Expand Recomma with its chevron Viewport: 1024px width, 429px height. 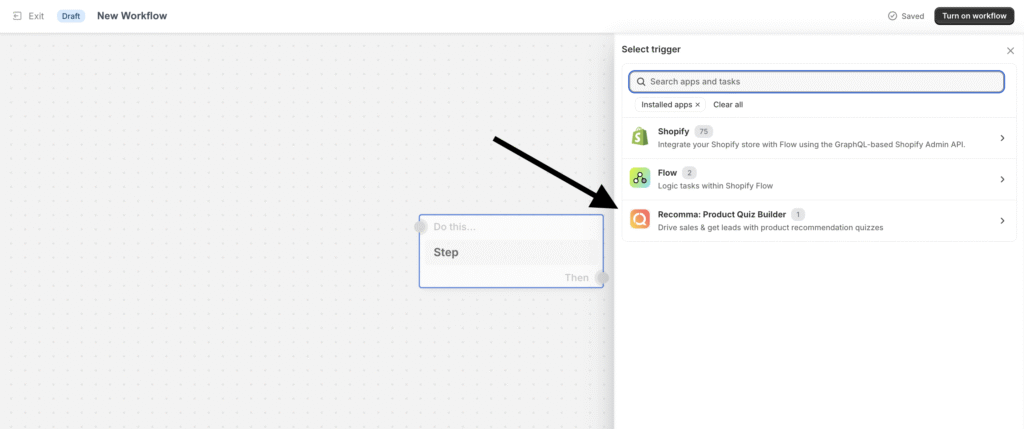[1002, 221]
